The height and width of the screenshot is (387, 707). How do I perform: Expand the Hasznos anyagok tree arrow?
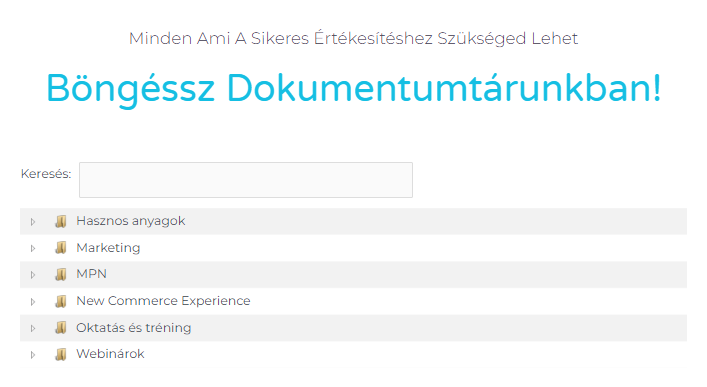33,222
